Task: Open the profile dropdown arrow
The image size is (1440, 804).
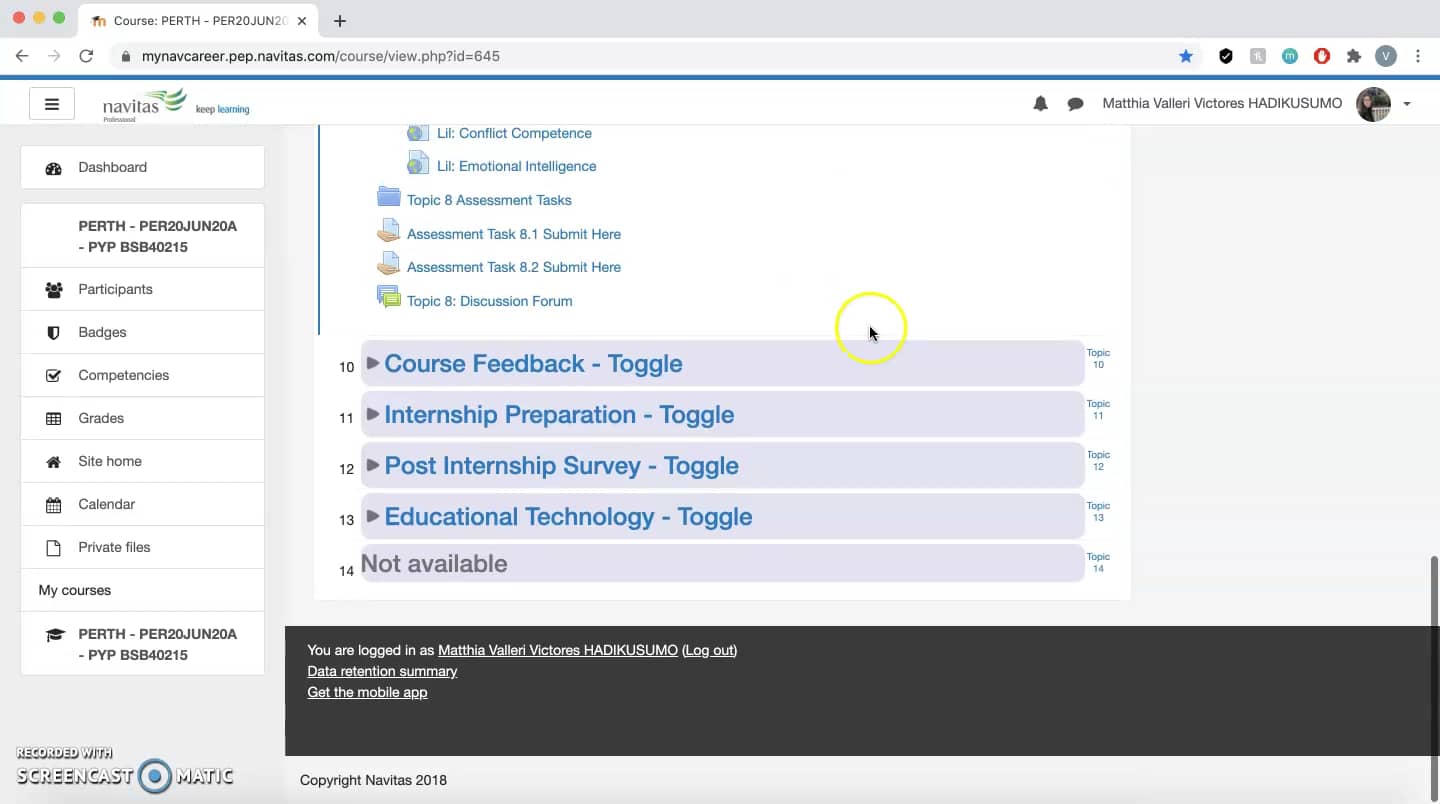Action: click(1408, 103)
